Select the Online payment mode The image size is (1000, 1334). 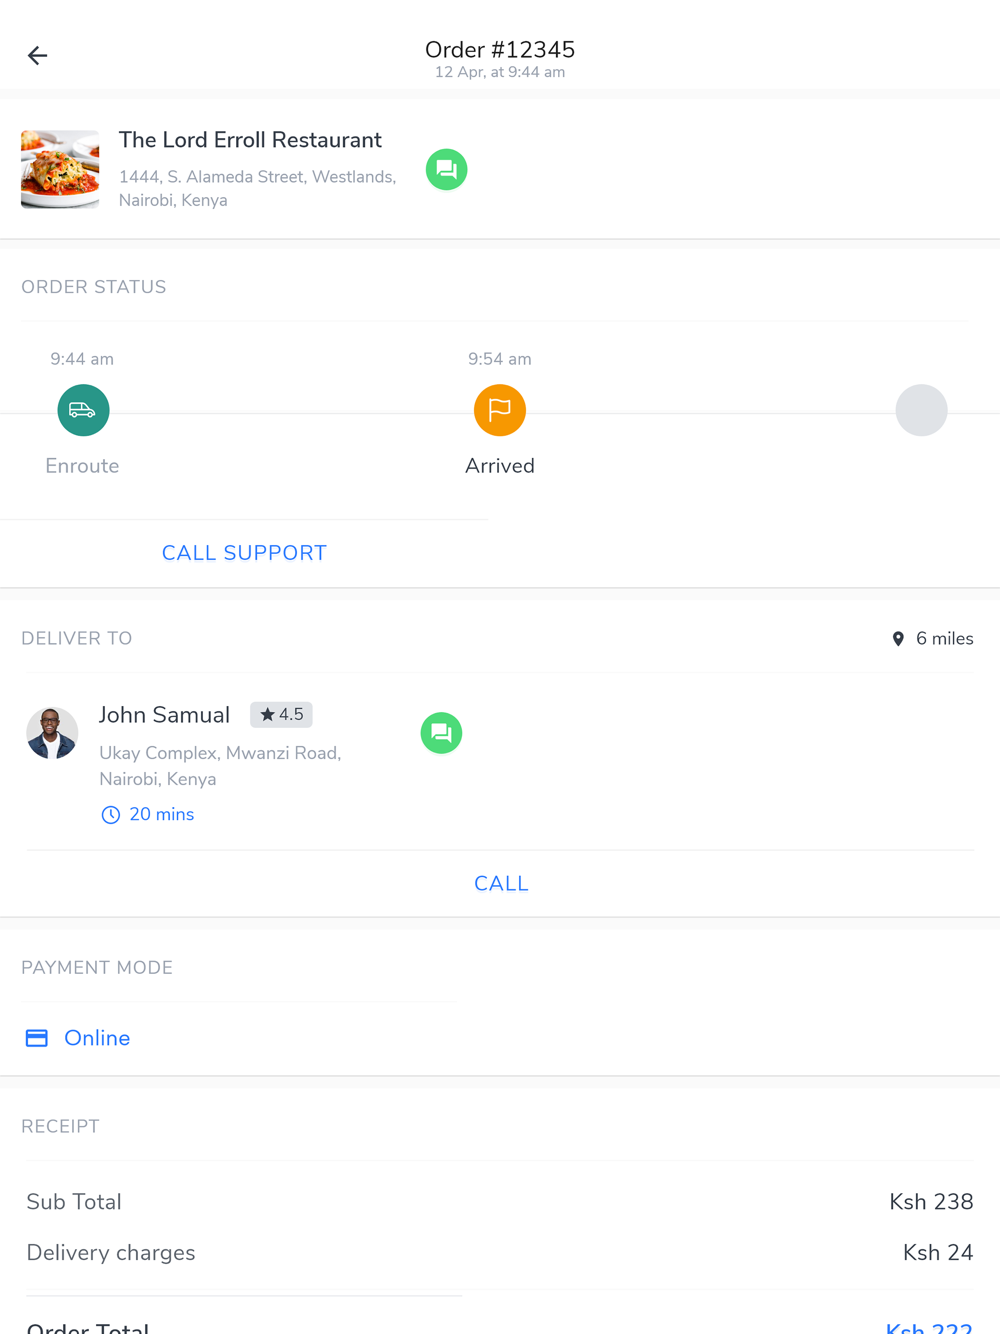tap(97, 1038)
